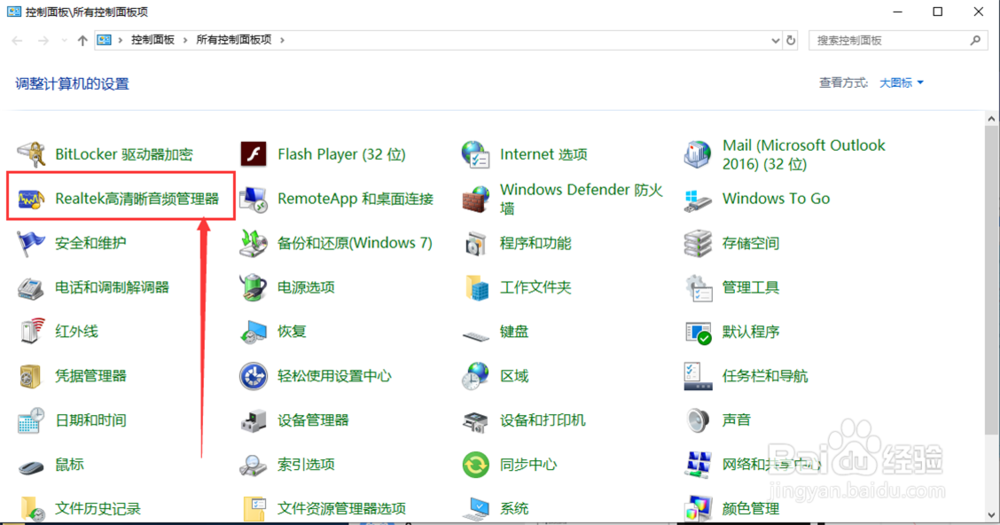Click the 电源选项 battery icon
Screen dimensions: 1000x525
[x=253, y=288]
